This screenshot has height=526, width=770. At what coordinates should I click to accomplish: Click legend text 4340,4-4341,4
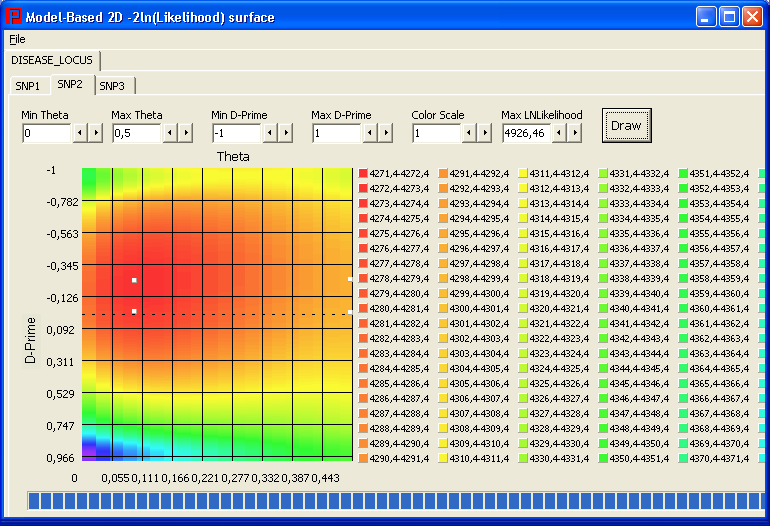(x=639, y=308)
